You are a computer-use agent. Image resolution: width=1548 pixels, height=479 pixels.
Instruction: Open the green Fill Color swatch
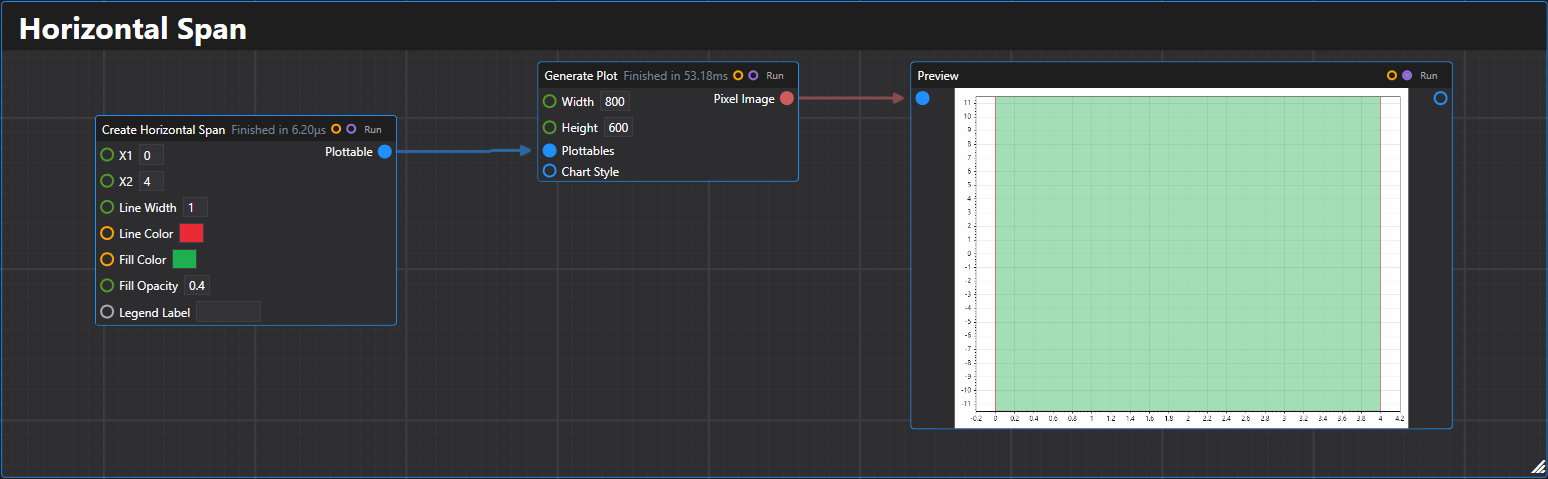point(185,259)
